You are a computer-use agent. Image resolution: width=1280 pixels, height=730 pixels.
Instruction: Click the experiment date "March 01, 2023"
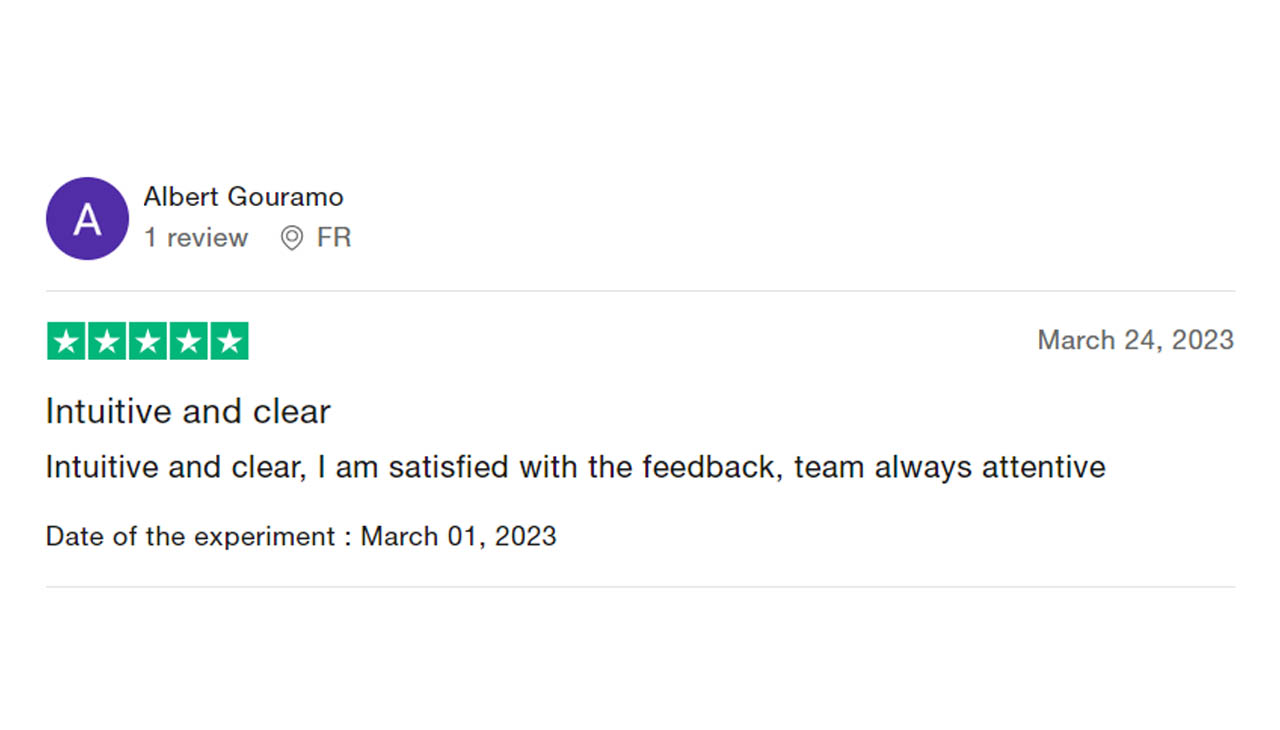click(458, 536)
